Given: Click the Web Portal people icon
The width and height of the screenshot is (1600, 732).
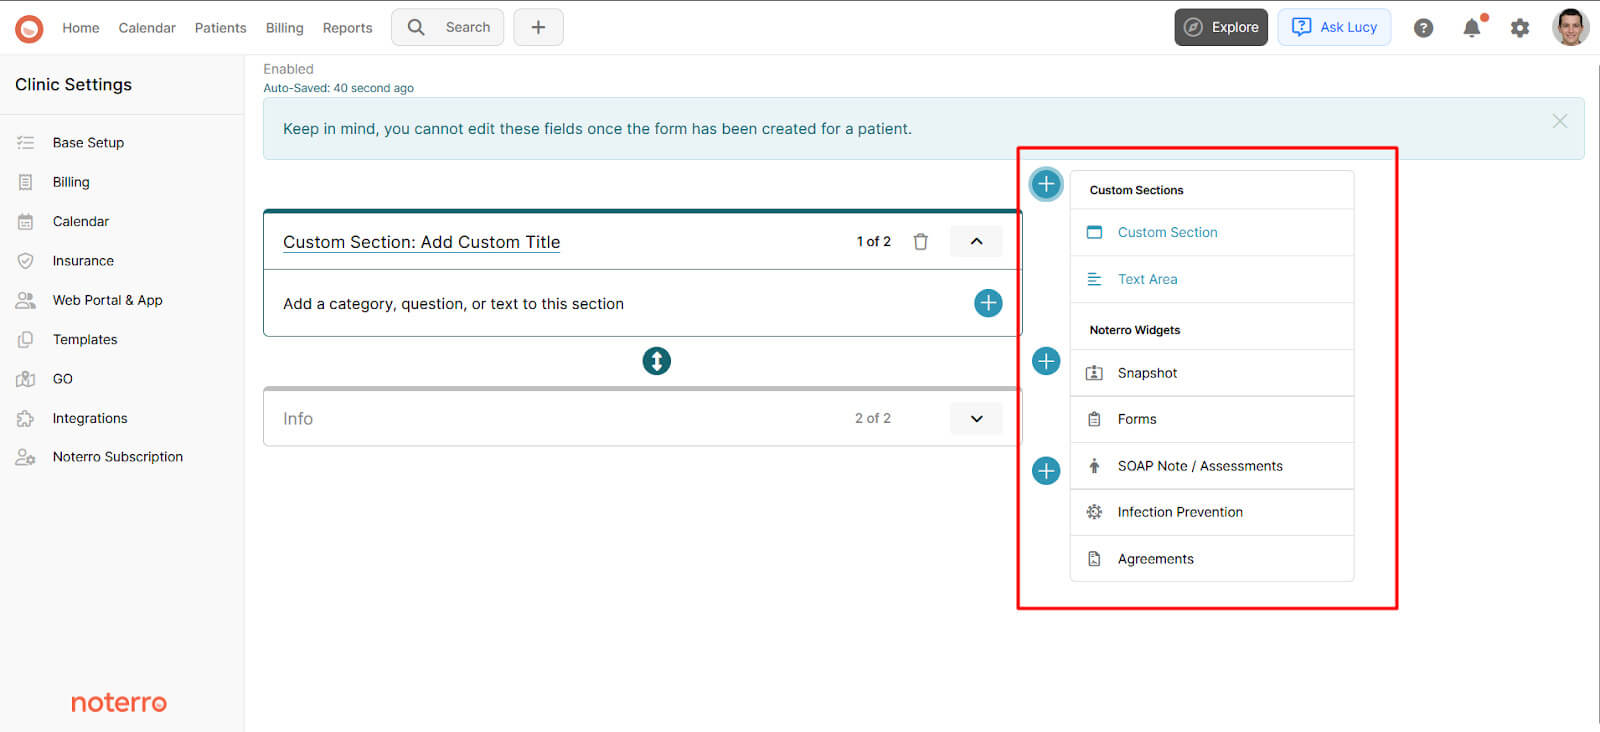Looking at the screenshot, I should click(x=26, y=300).
